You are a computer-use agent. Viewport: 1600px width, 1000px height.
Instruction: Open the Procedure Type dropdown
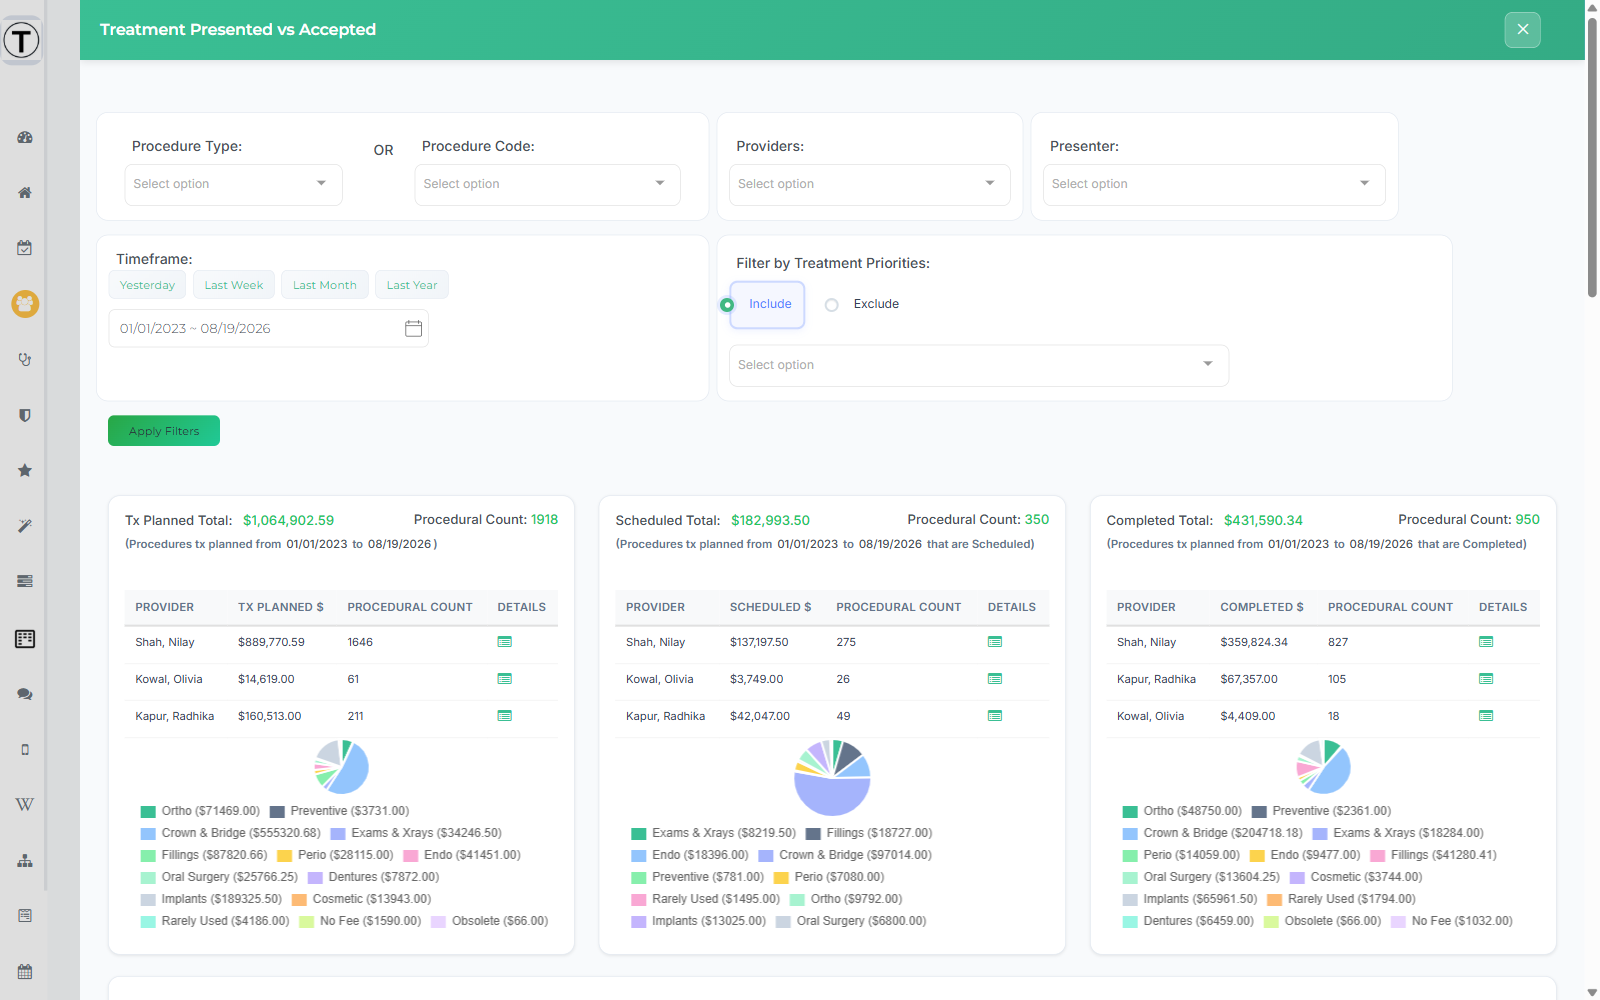point(233,185)
